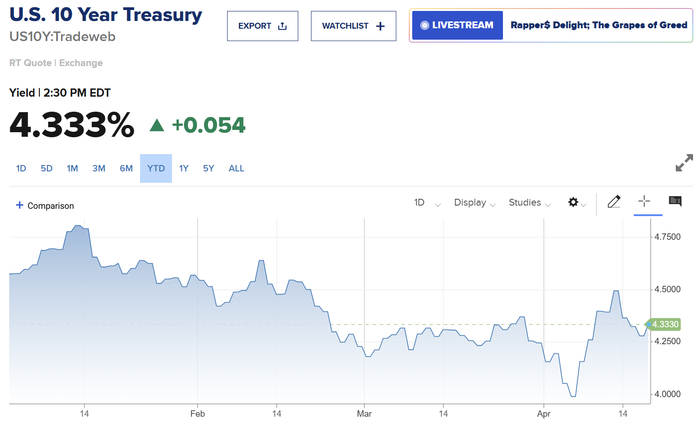Select the pencil drawing tool
700x429 pixels.
614,202
